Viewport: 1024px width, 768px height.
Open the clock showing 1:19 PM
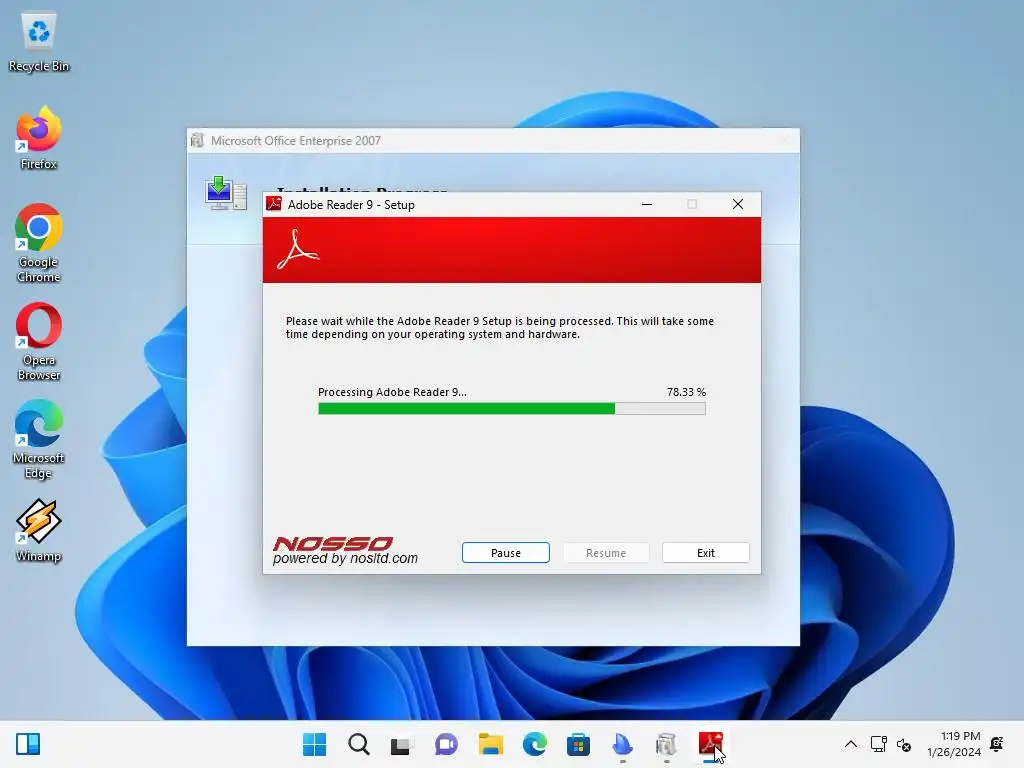(953, 744)
